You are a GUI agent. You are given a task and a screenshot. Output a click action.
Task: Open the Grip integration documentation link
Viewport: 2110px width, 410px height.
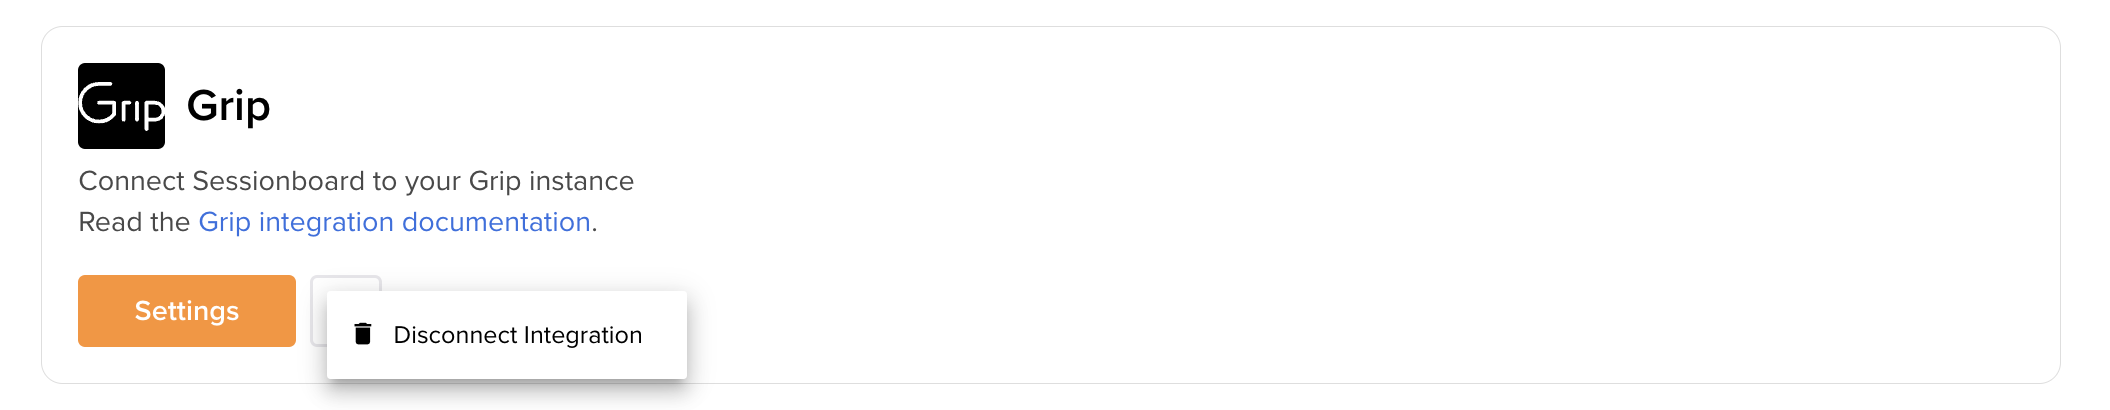click(x=395, y=222)
